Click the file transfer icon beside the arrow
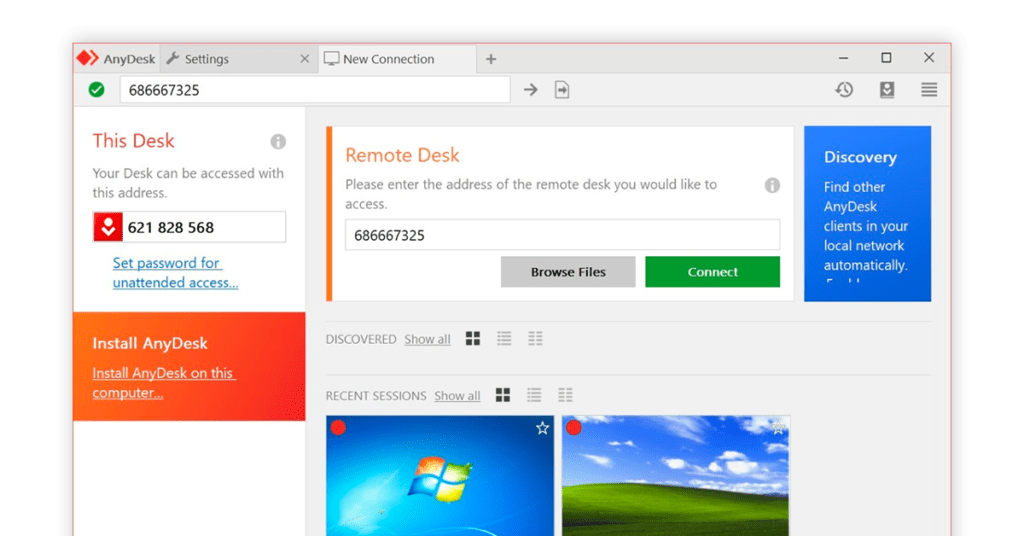 click(x=562, y=90)
